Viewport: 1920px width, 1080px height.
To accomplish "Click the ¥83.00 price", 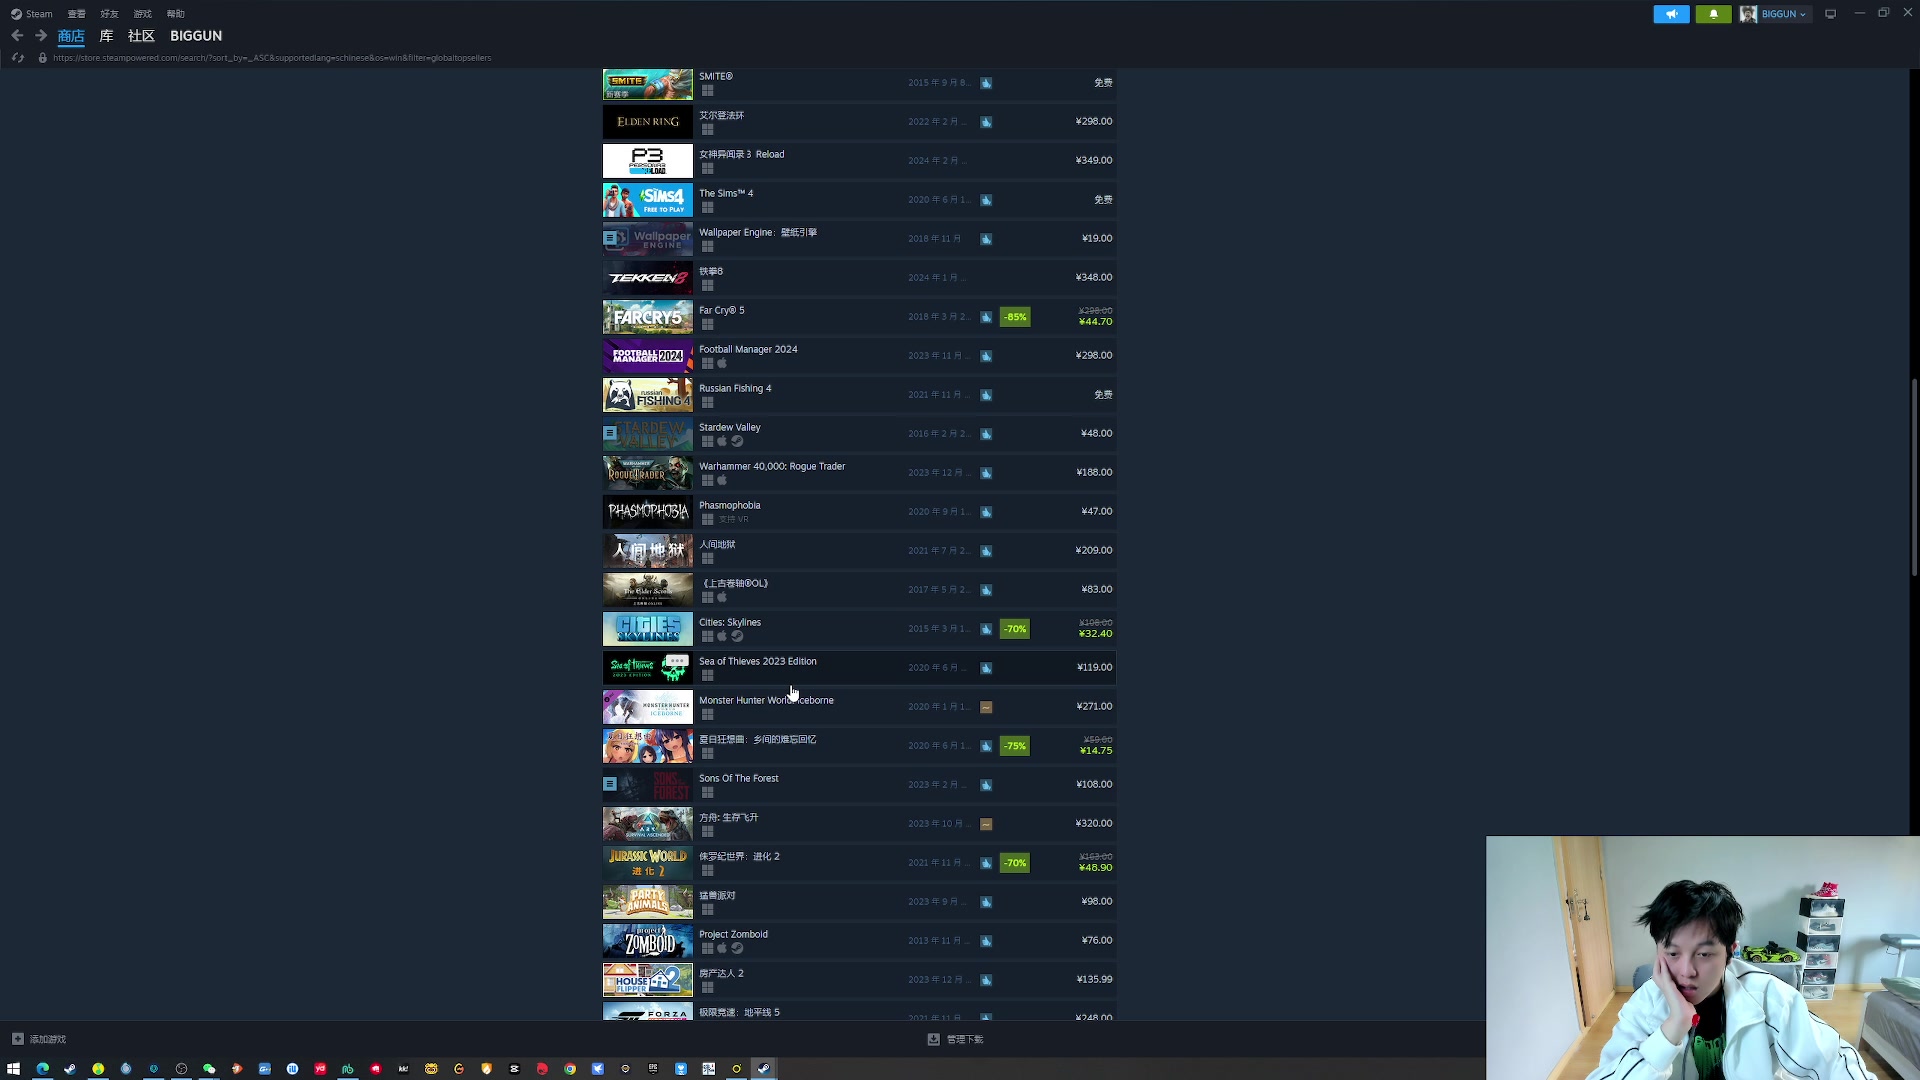I will click(1096, 589).
